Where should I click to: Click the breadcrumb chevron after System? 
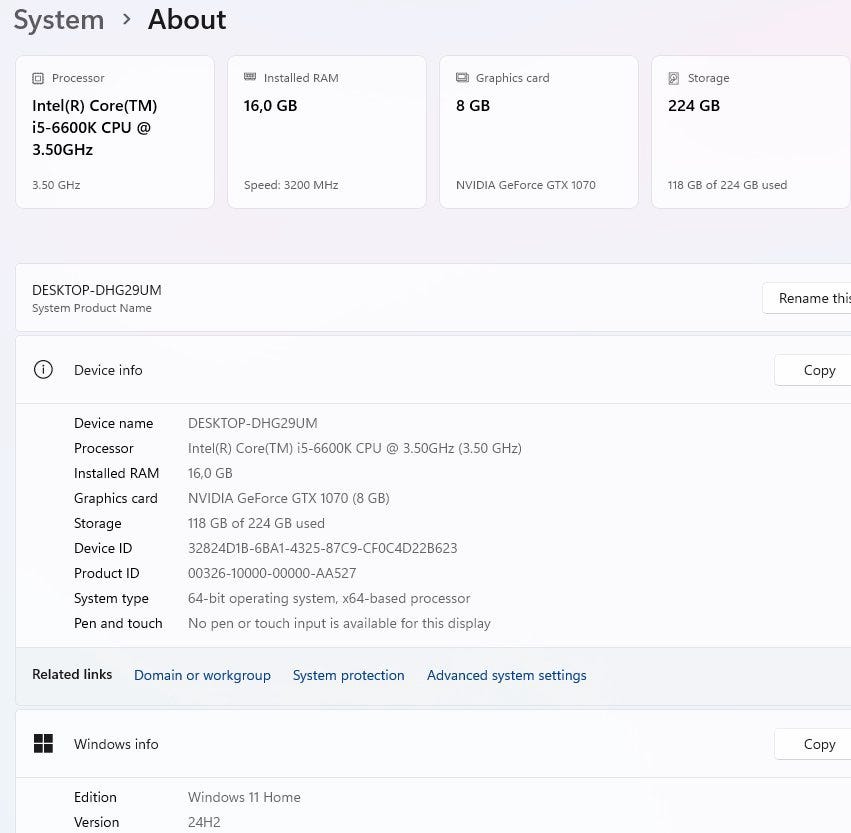pos(126,20)
